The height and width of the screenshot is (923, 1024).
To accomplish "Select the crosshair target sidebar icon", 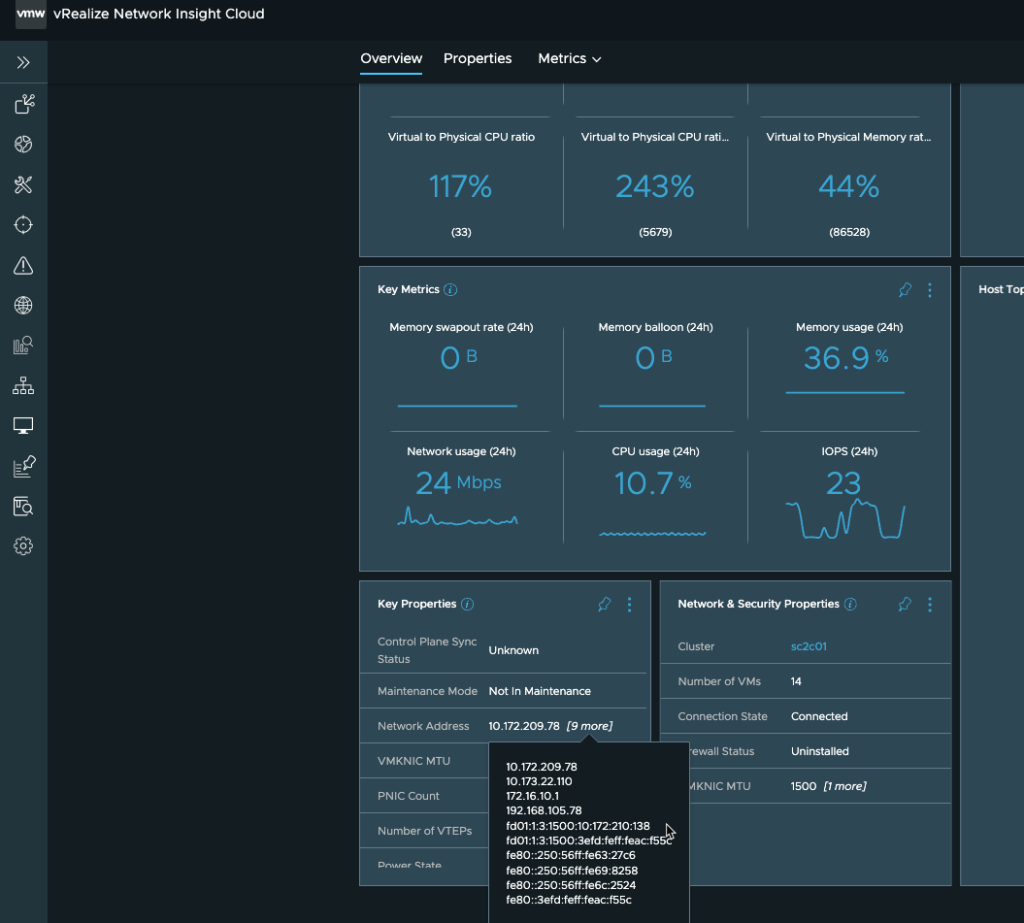I will pos(23,224).
